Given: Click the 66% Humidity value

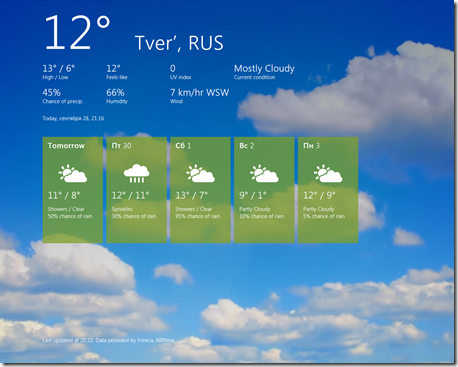Looking at the screenshot, I should 115,92.
